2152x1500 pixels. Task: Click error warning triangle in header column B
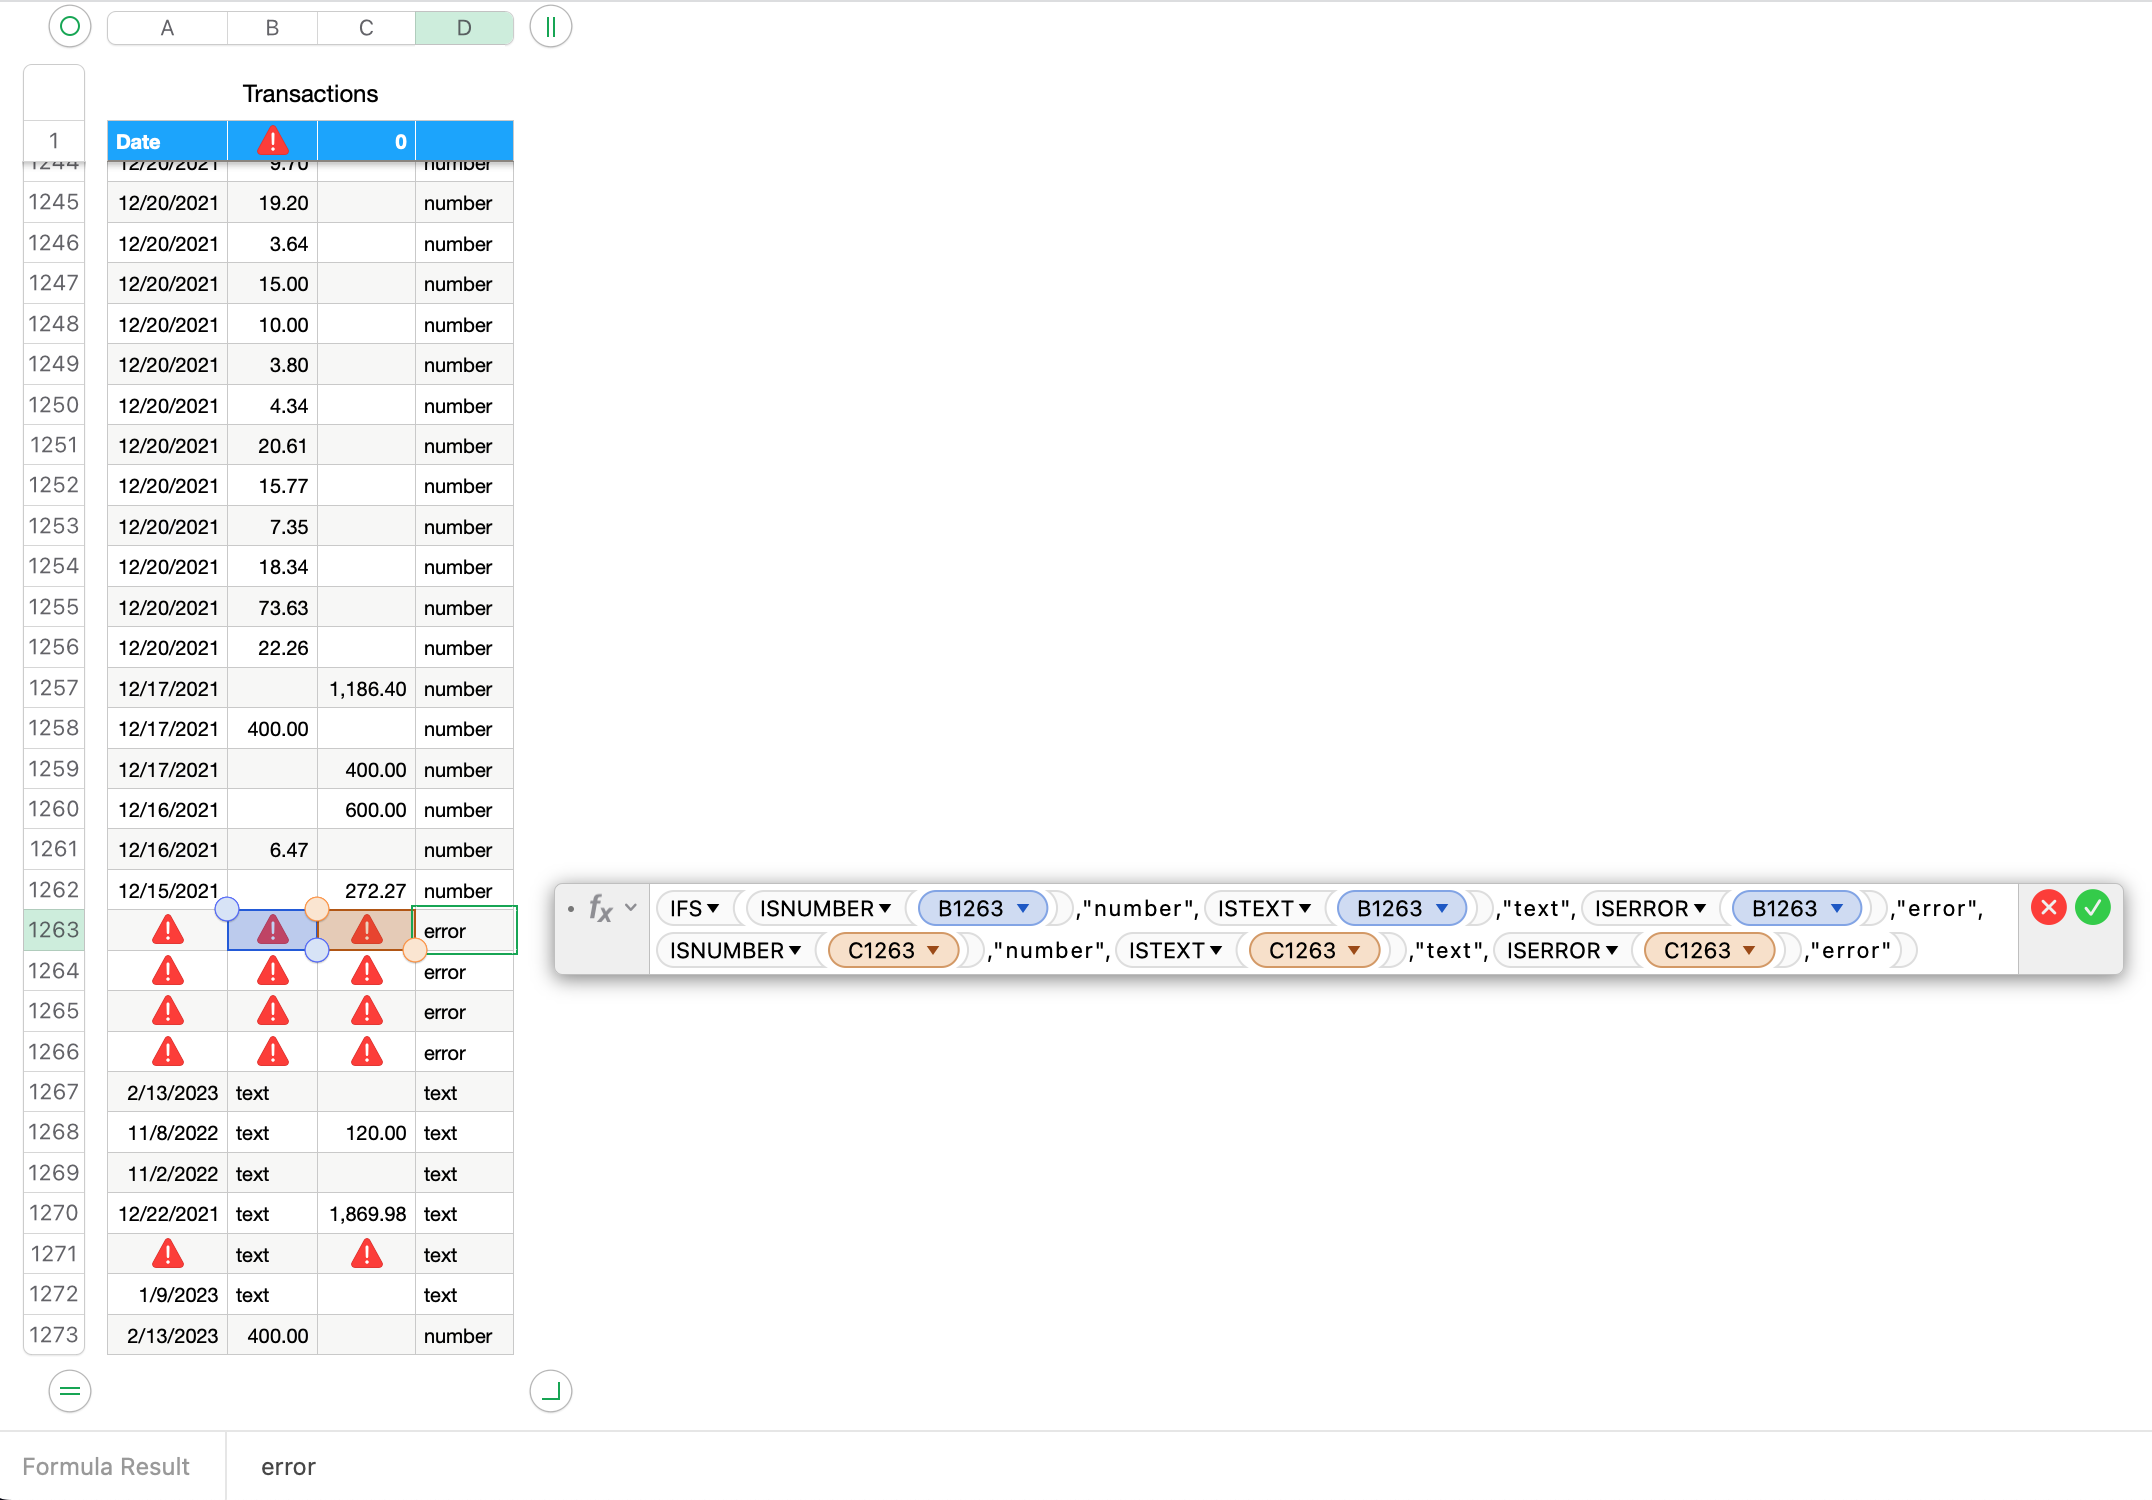tap(272, 141)
